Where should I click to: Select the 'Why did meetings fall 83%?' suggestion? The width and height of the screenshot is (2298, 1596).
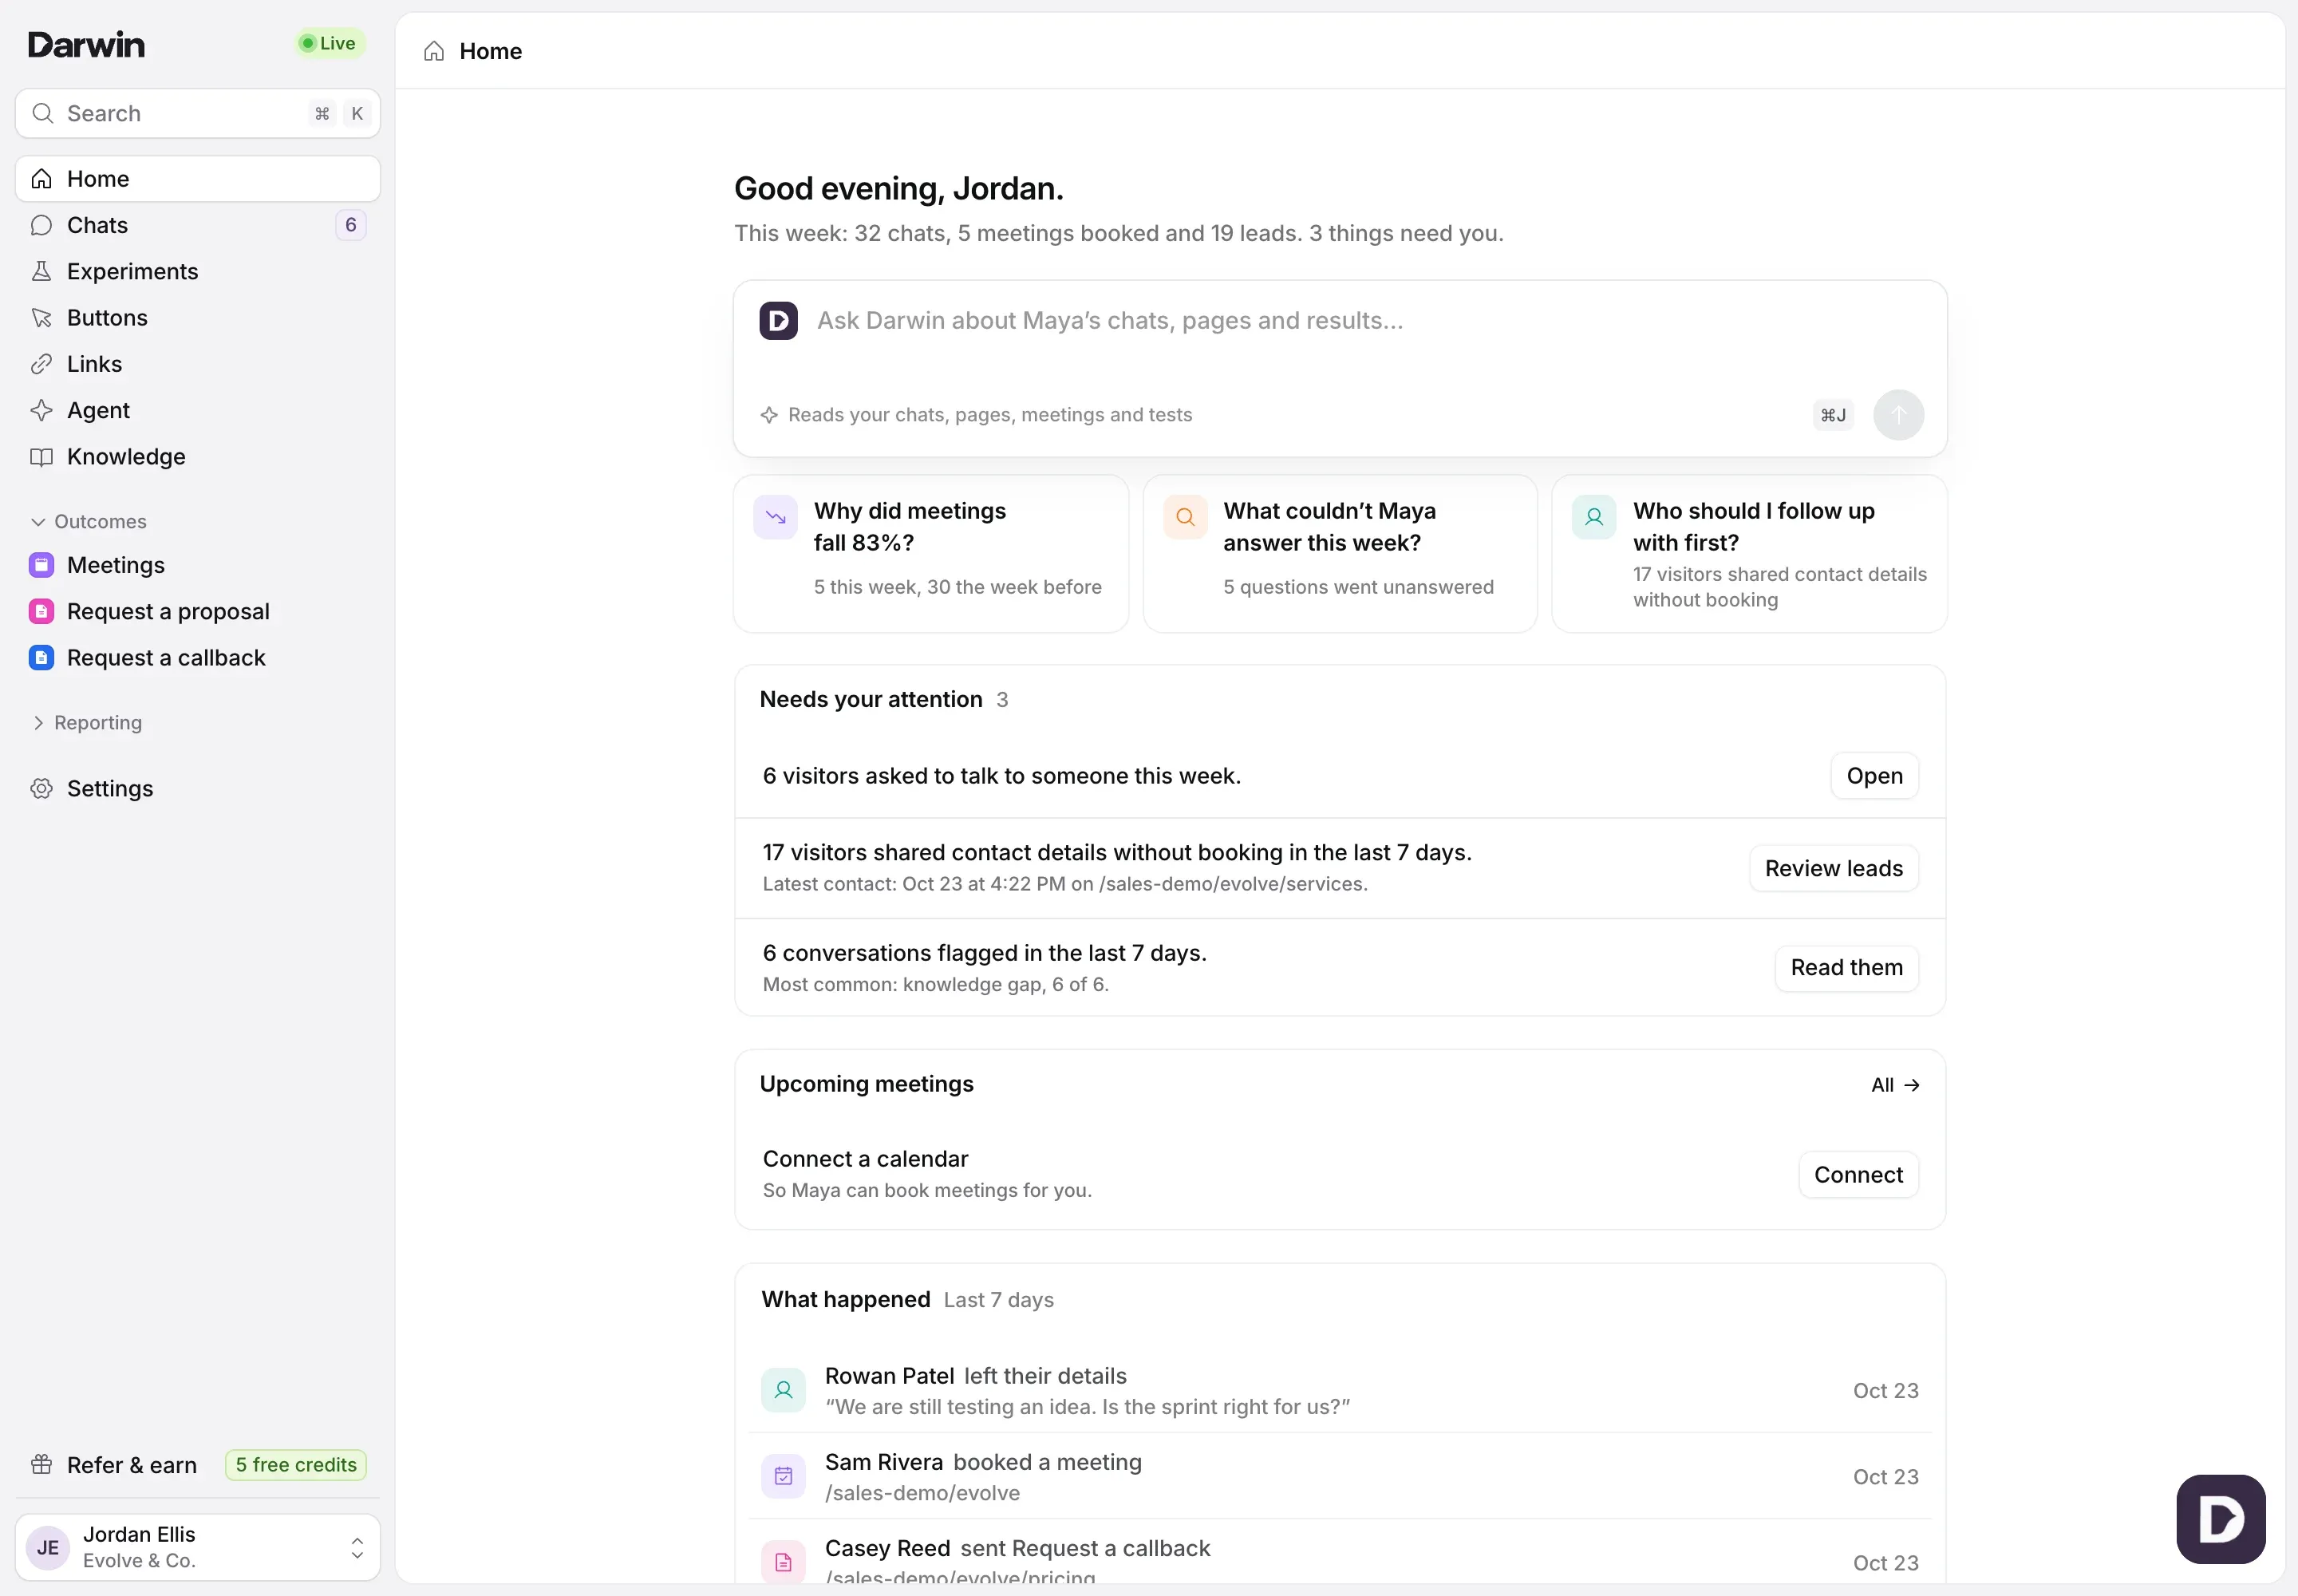pyautogui.click(x=931, y=554)
